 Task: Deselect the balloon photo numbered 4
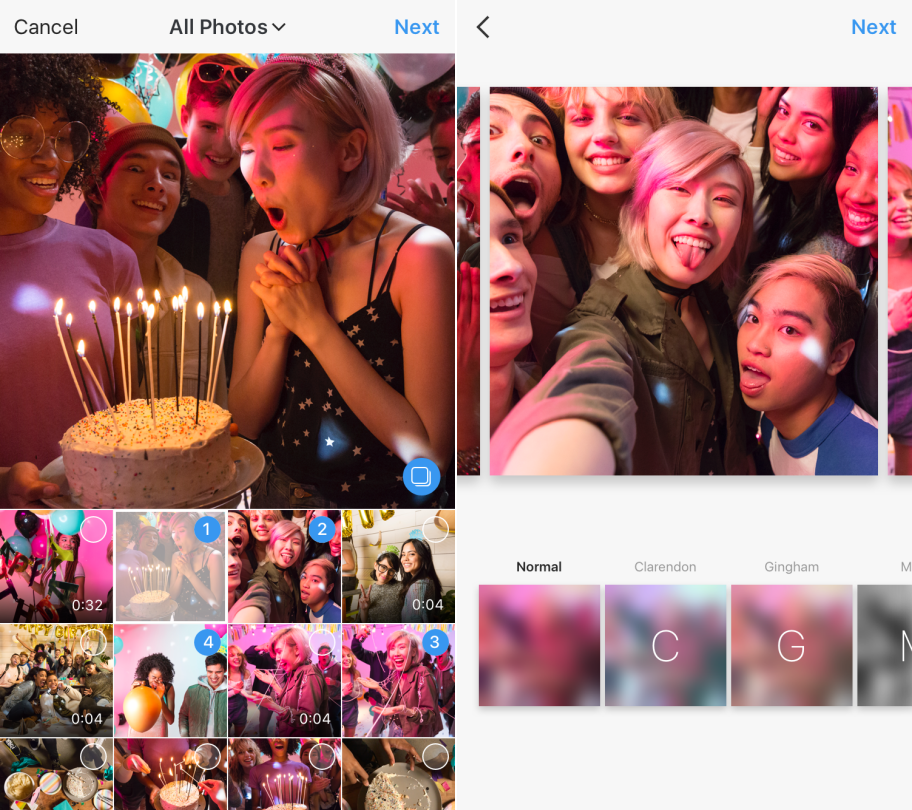tap(207, 643)
